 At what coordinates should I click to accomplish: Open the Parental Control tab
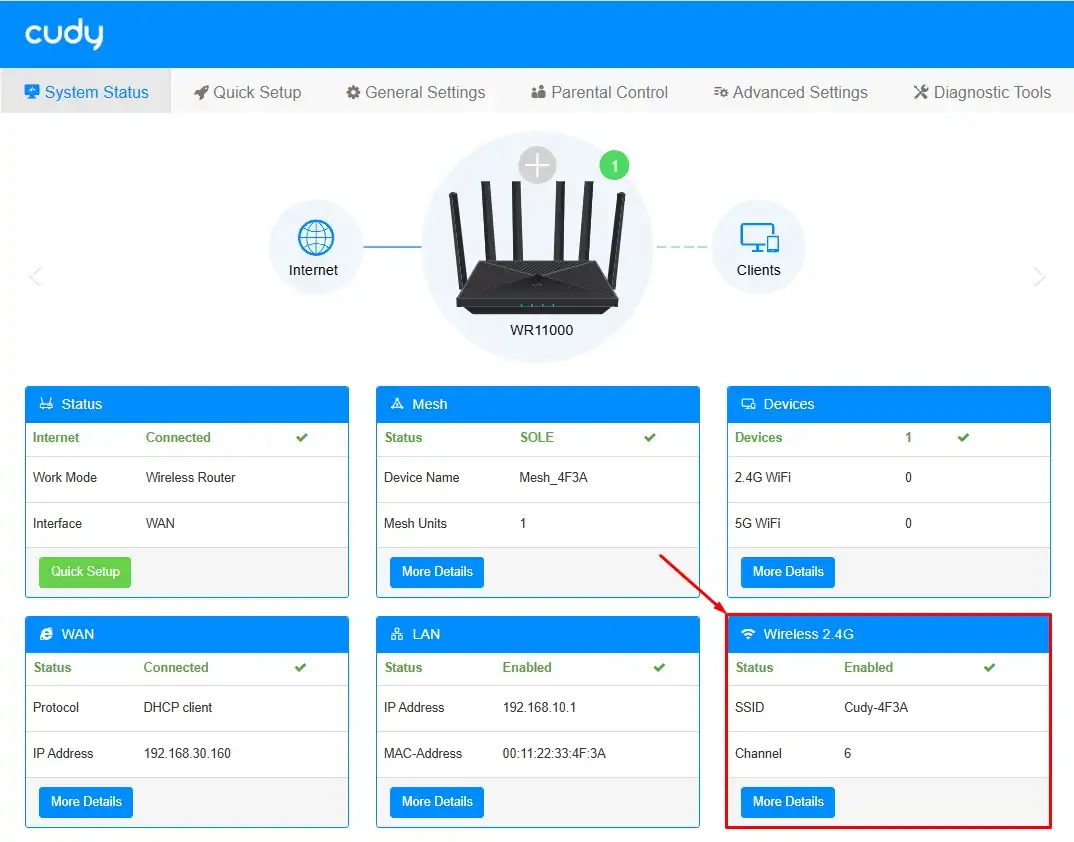click(599, 91)
